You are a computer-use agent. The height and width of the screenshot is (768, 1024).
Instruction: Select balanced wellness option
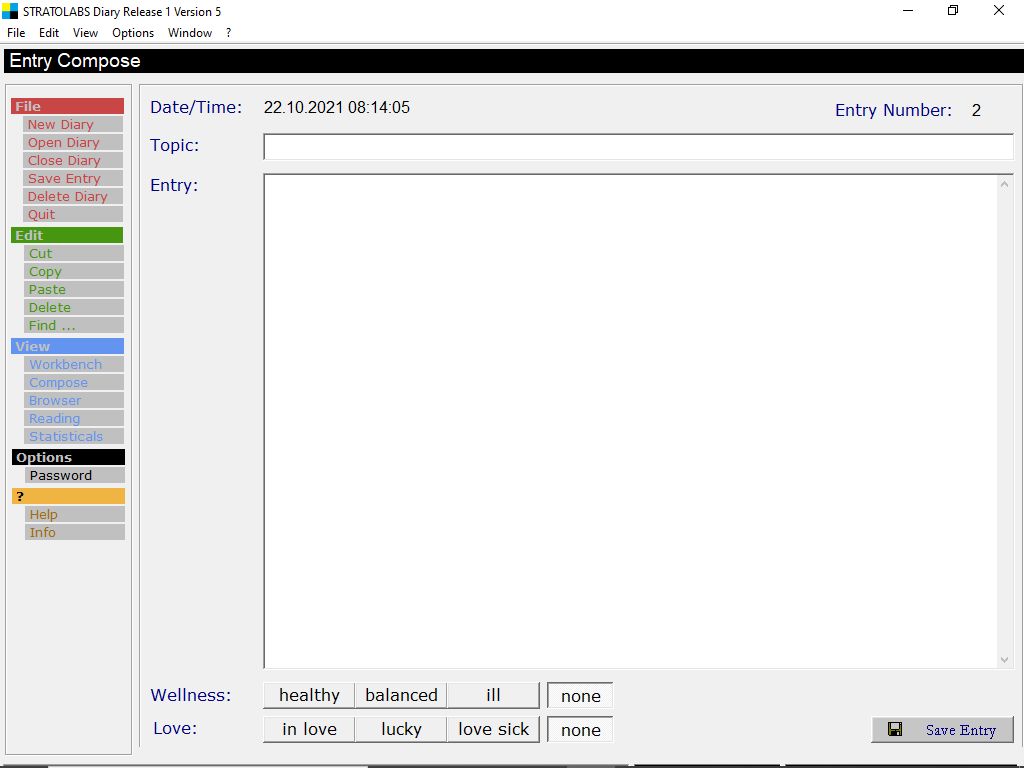pos(401,696)
